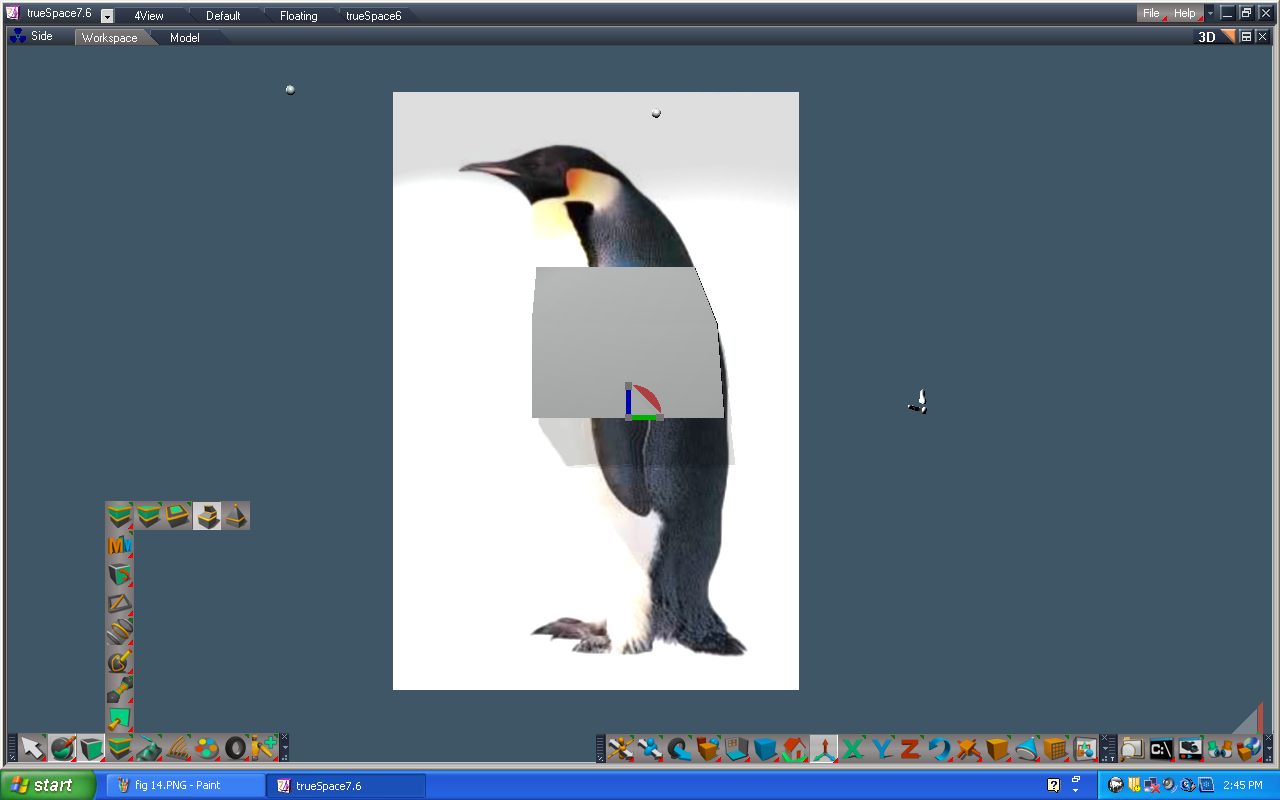Toggle the Y axis constraint
This screenshot has width=1280, height=800.
click(881, 746)
